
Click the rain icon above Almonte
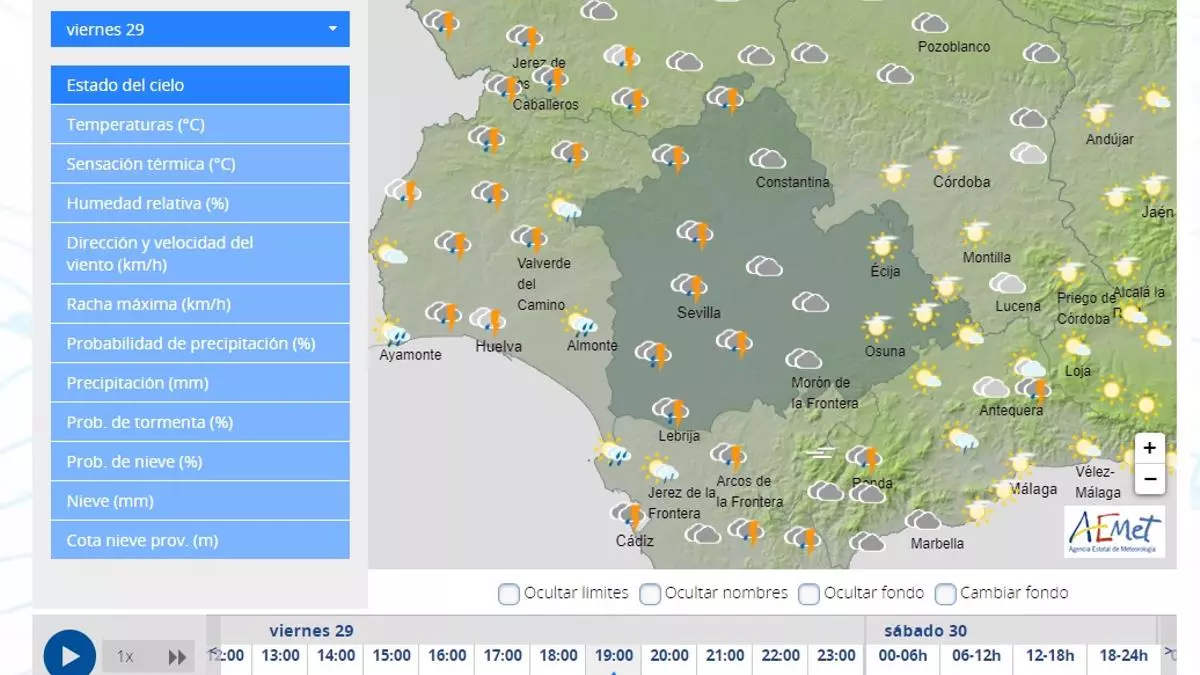click(580, 323)
